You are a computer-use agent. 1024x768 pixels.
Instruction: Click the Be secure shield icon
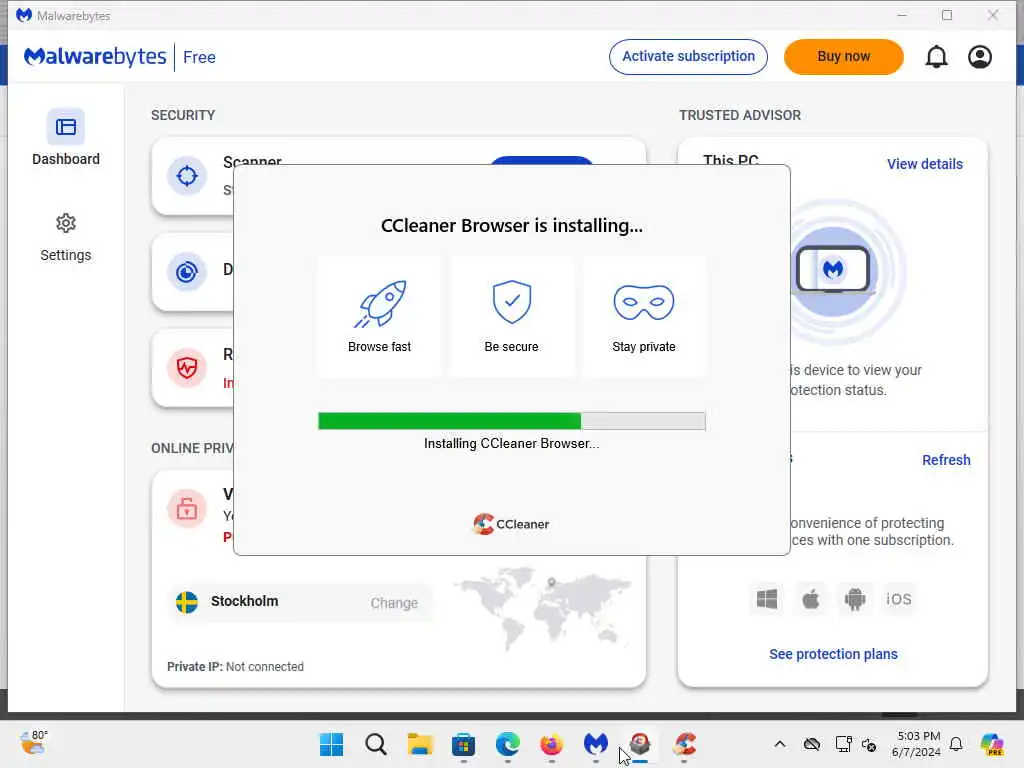coord(512,302)
